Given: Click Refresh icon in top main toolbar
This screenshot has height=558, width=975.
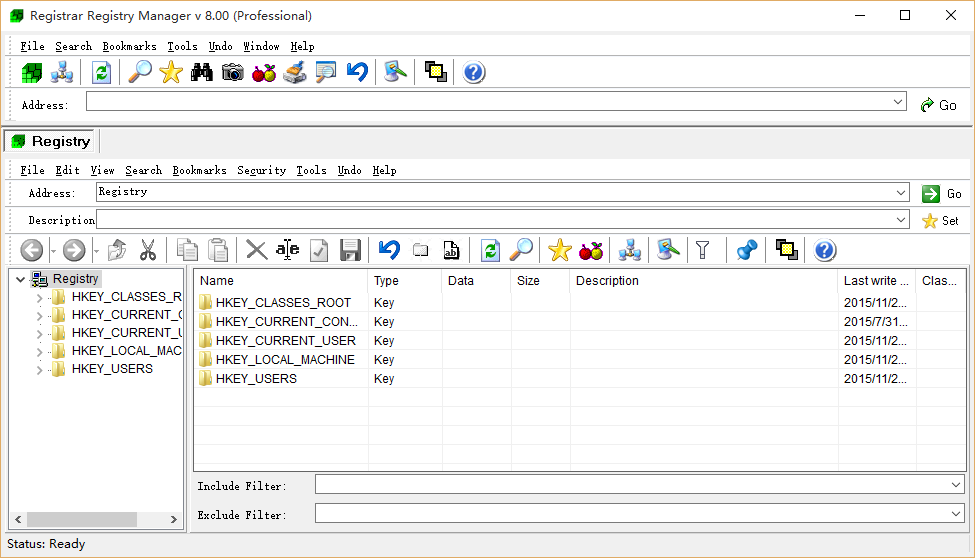Looking at the screenshot, I should click(x=101, y=72).
